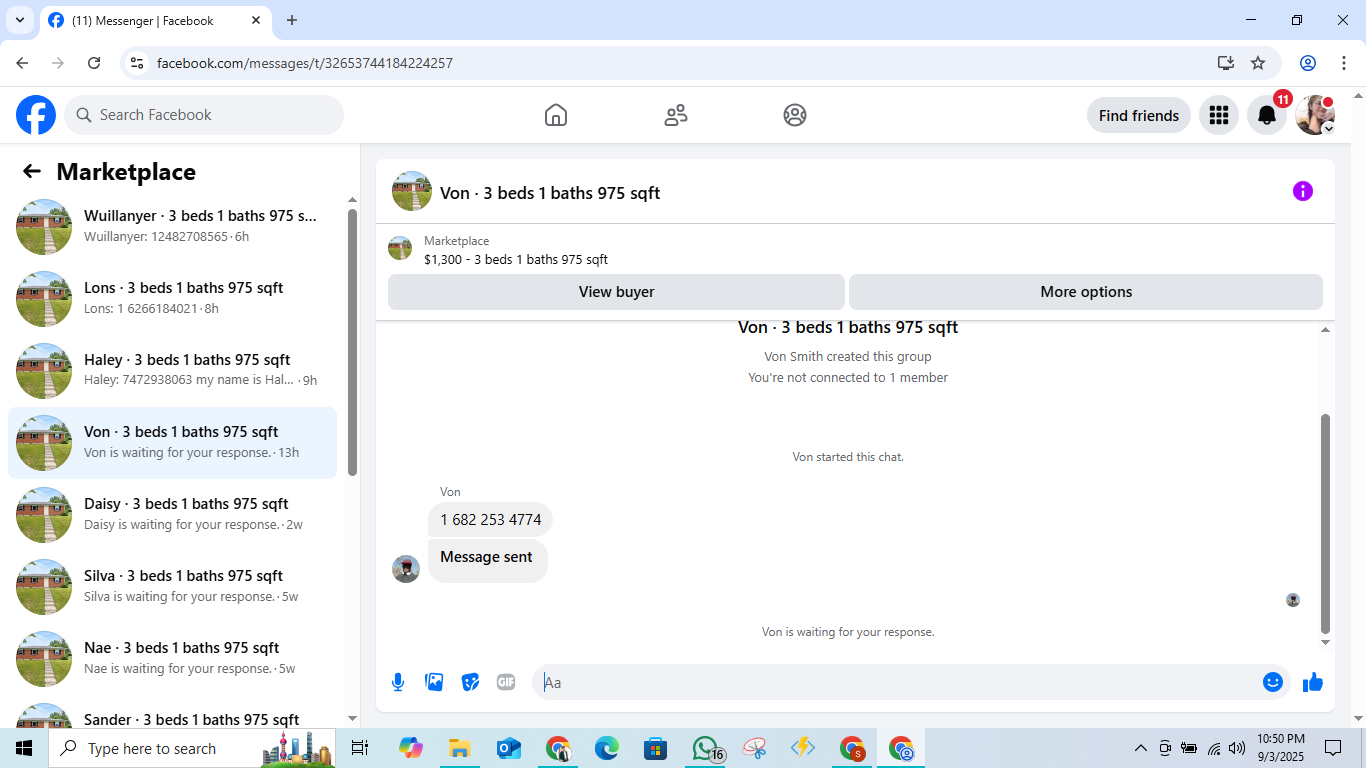Go back in browser history
This screenshot has height=768, width=1366.
point(22,63)
